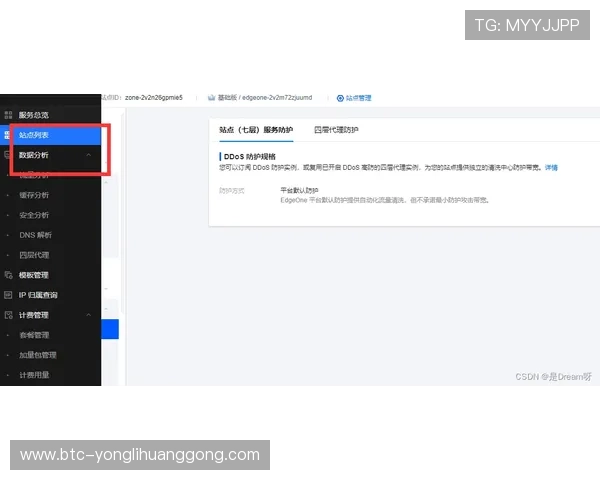The width and height of the screenshot is (600, 480).
Task: Open 四层代理 under 数据分析
Action: click(34, 255)
